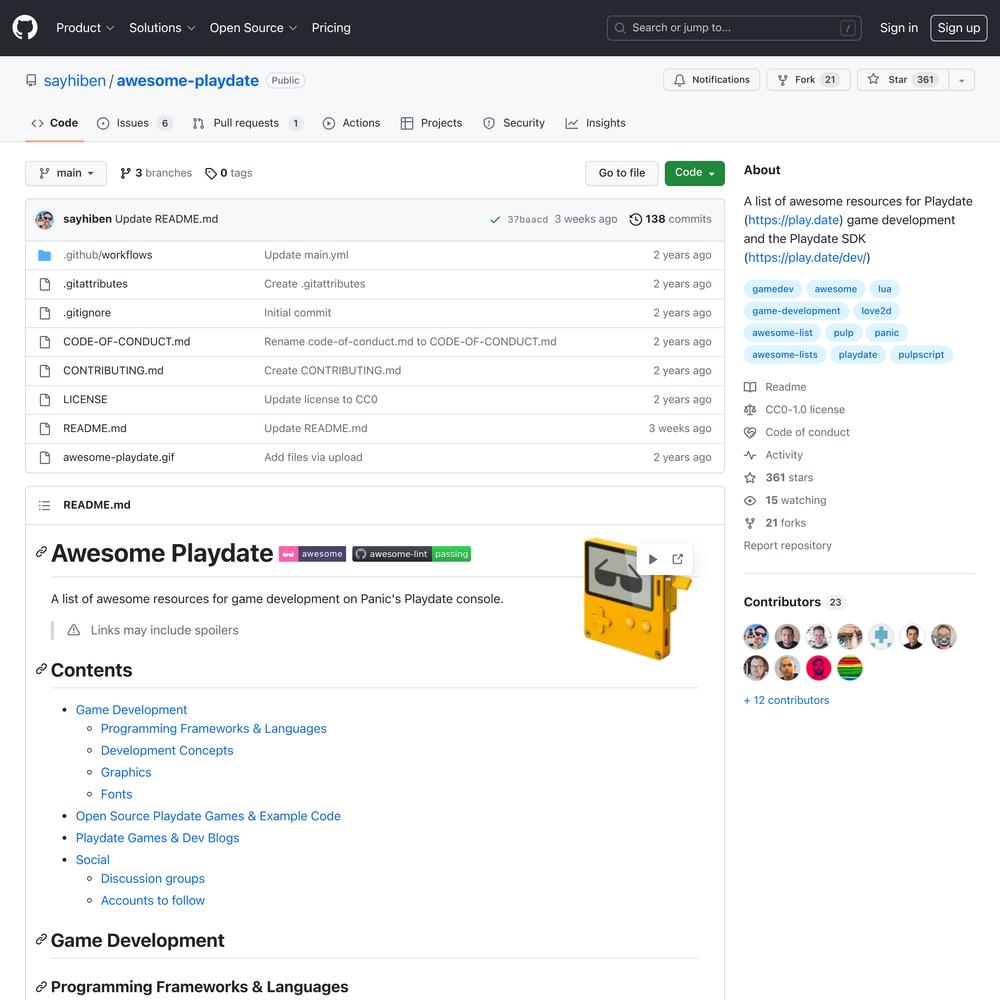The width and height of the screenshot is (1000, 1000).
Task: View the CC0-1.0 license link
Action: [794, 410]
